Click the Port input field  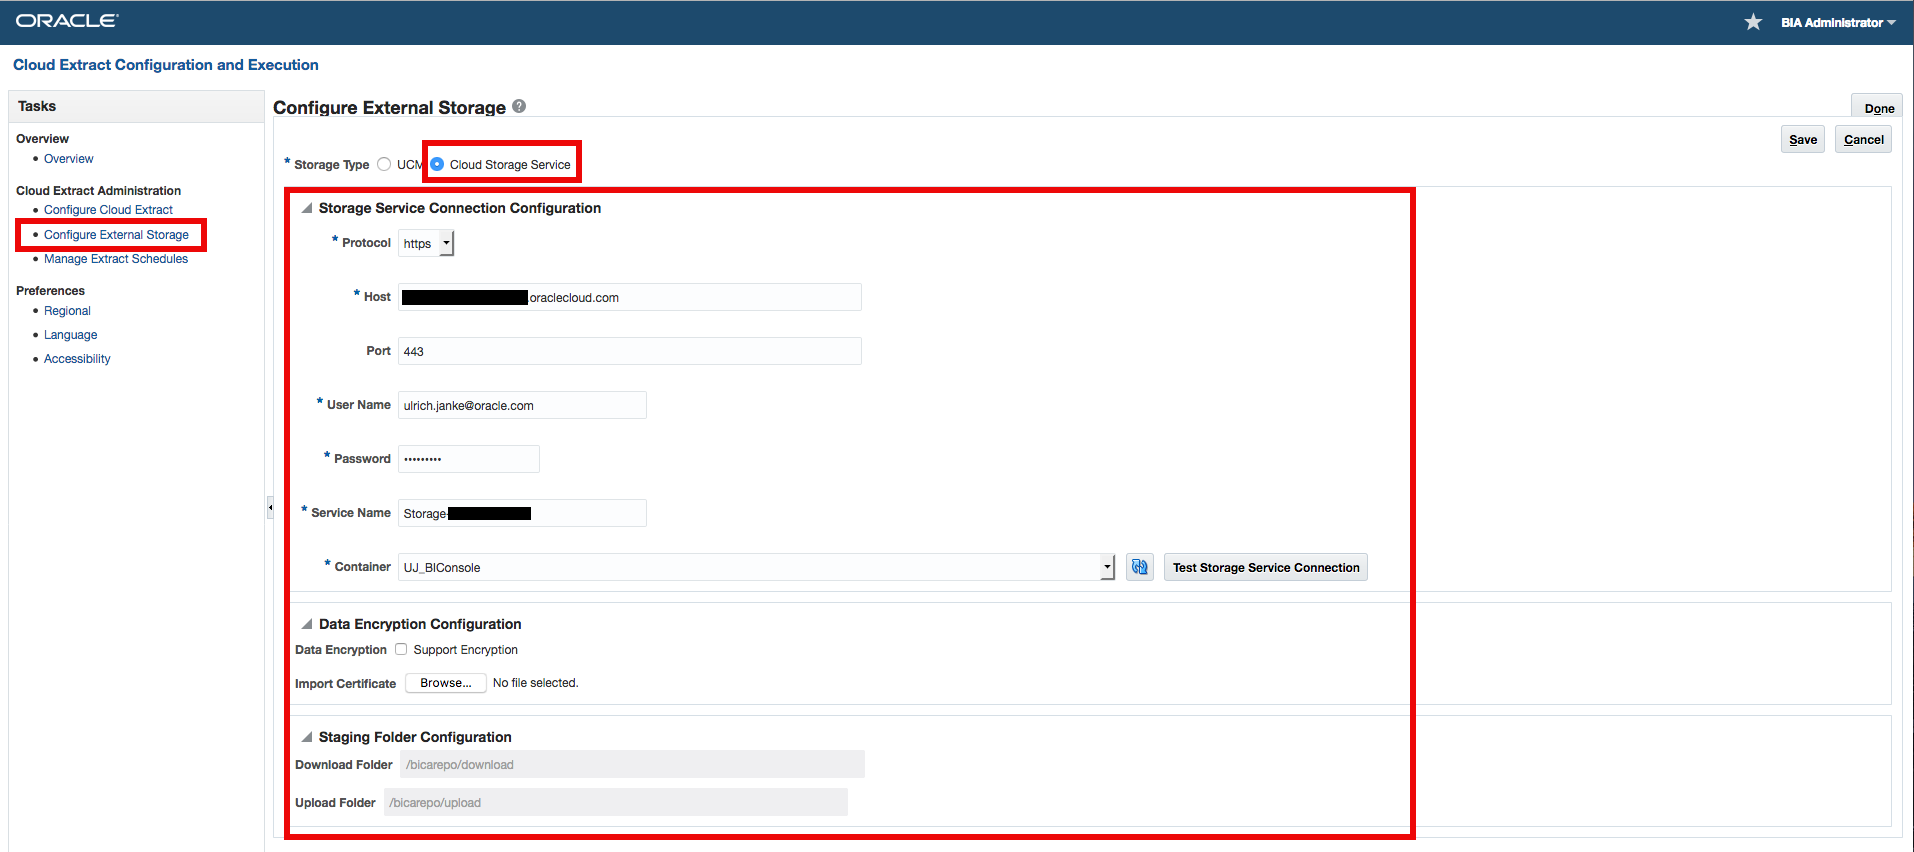[630, 351]
